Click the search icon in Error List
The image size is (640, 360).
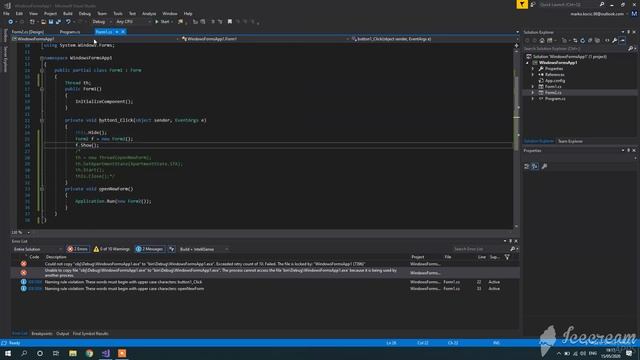[x=513, y=249]
